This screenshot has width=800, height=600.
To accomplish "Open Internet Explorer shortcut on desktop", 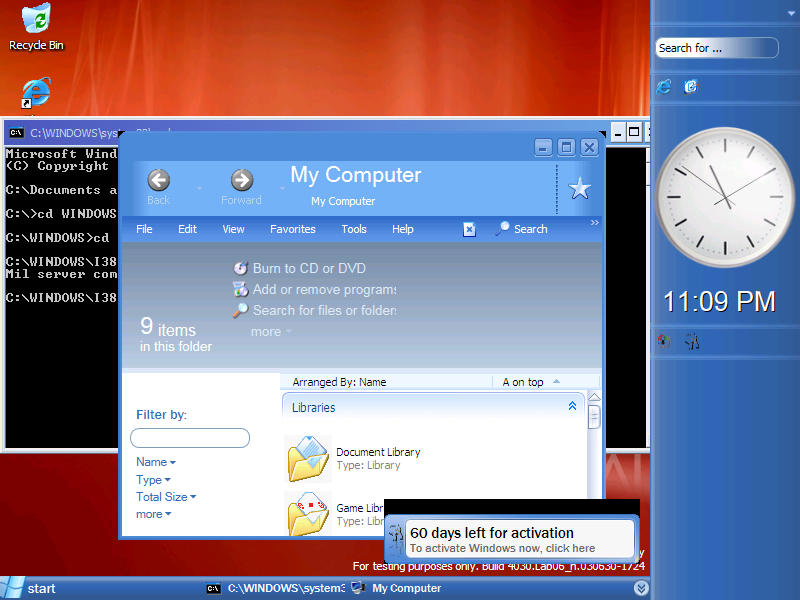I will point(36,92).
